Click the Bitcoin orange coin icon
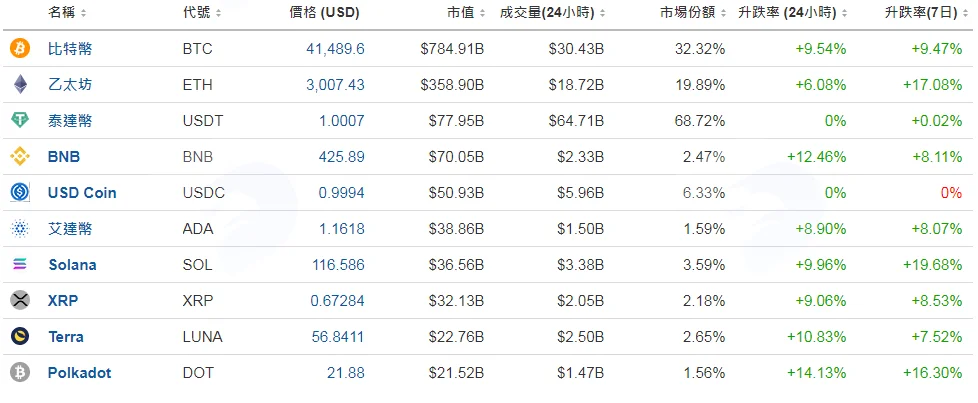 20,49
